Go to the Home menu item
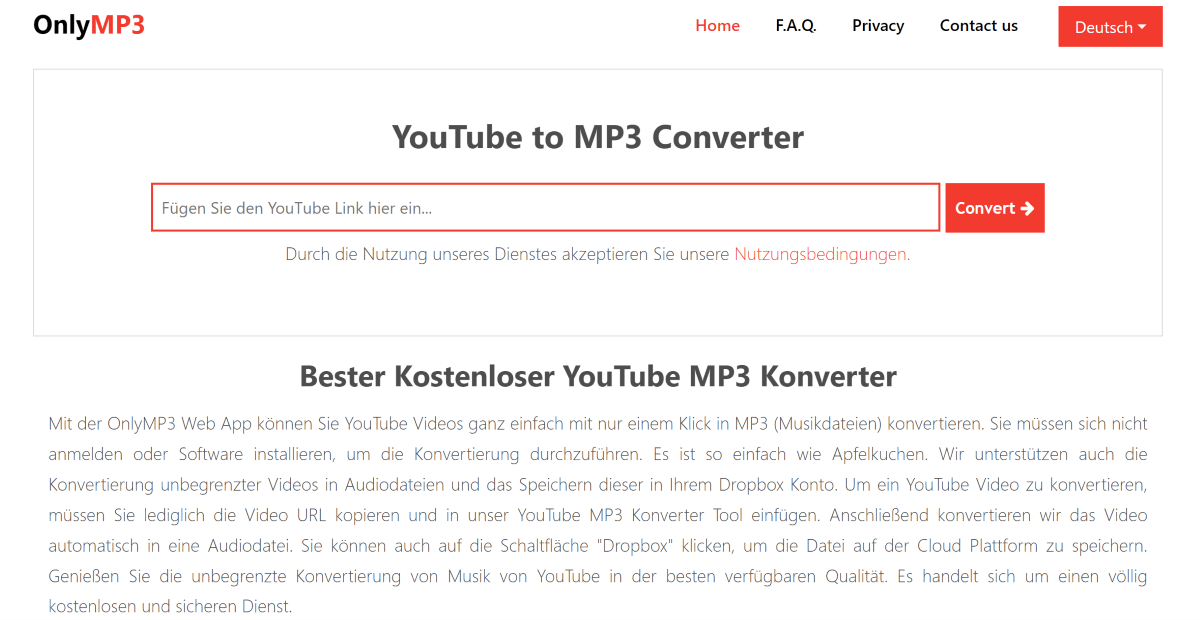 coord(718,26)
